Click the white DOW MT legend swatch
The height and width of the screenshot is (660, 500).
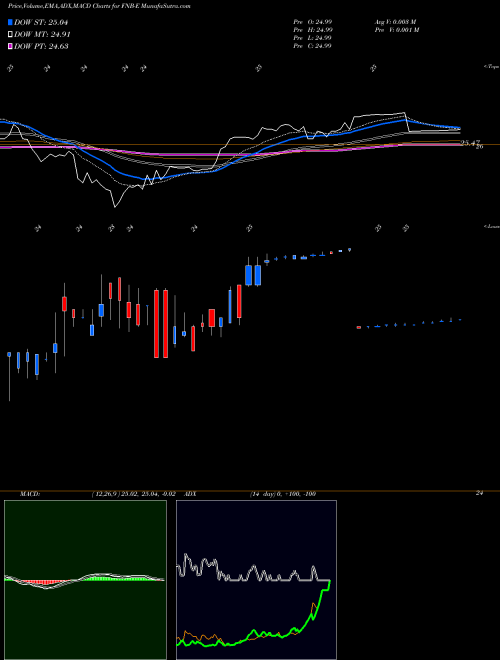click(x=10, y=35)
